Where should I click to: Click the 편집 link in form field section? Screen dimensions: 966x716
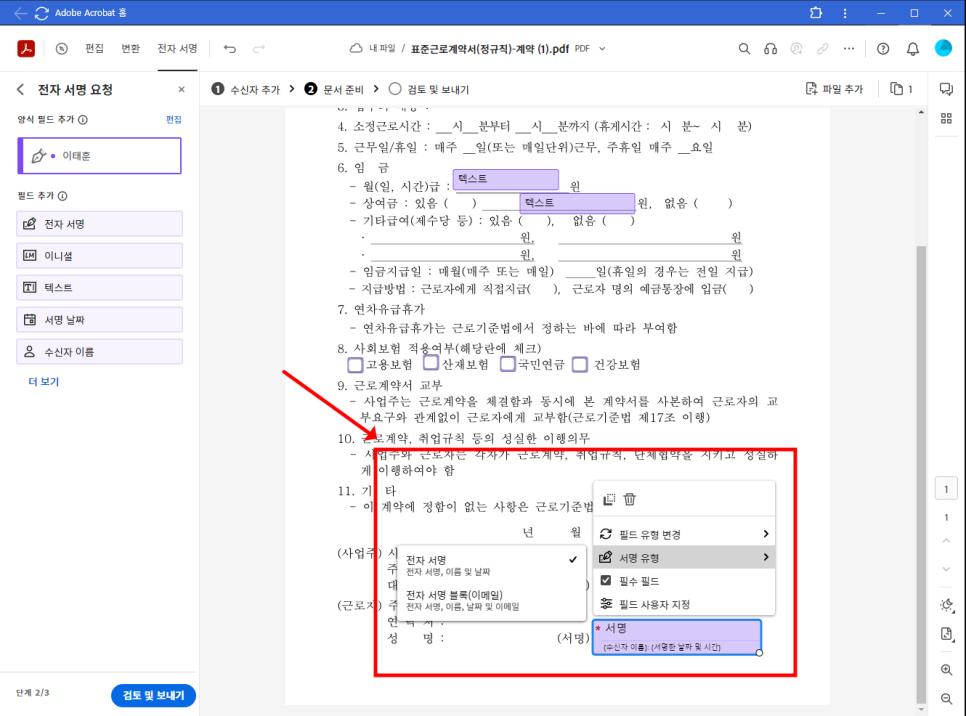(x=174, y=120)
